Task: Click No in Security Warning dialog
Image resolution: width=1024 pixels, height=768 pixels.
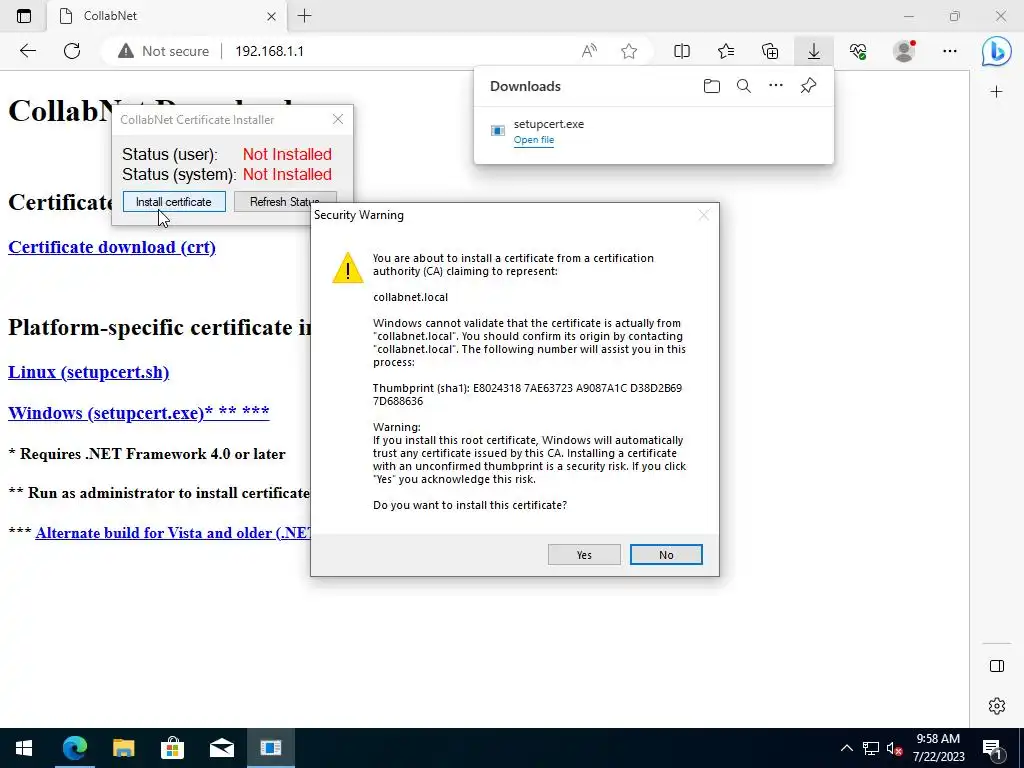Action: click(x=666, y=554)
